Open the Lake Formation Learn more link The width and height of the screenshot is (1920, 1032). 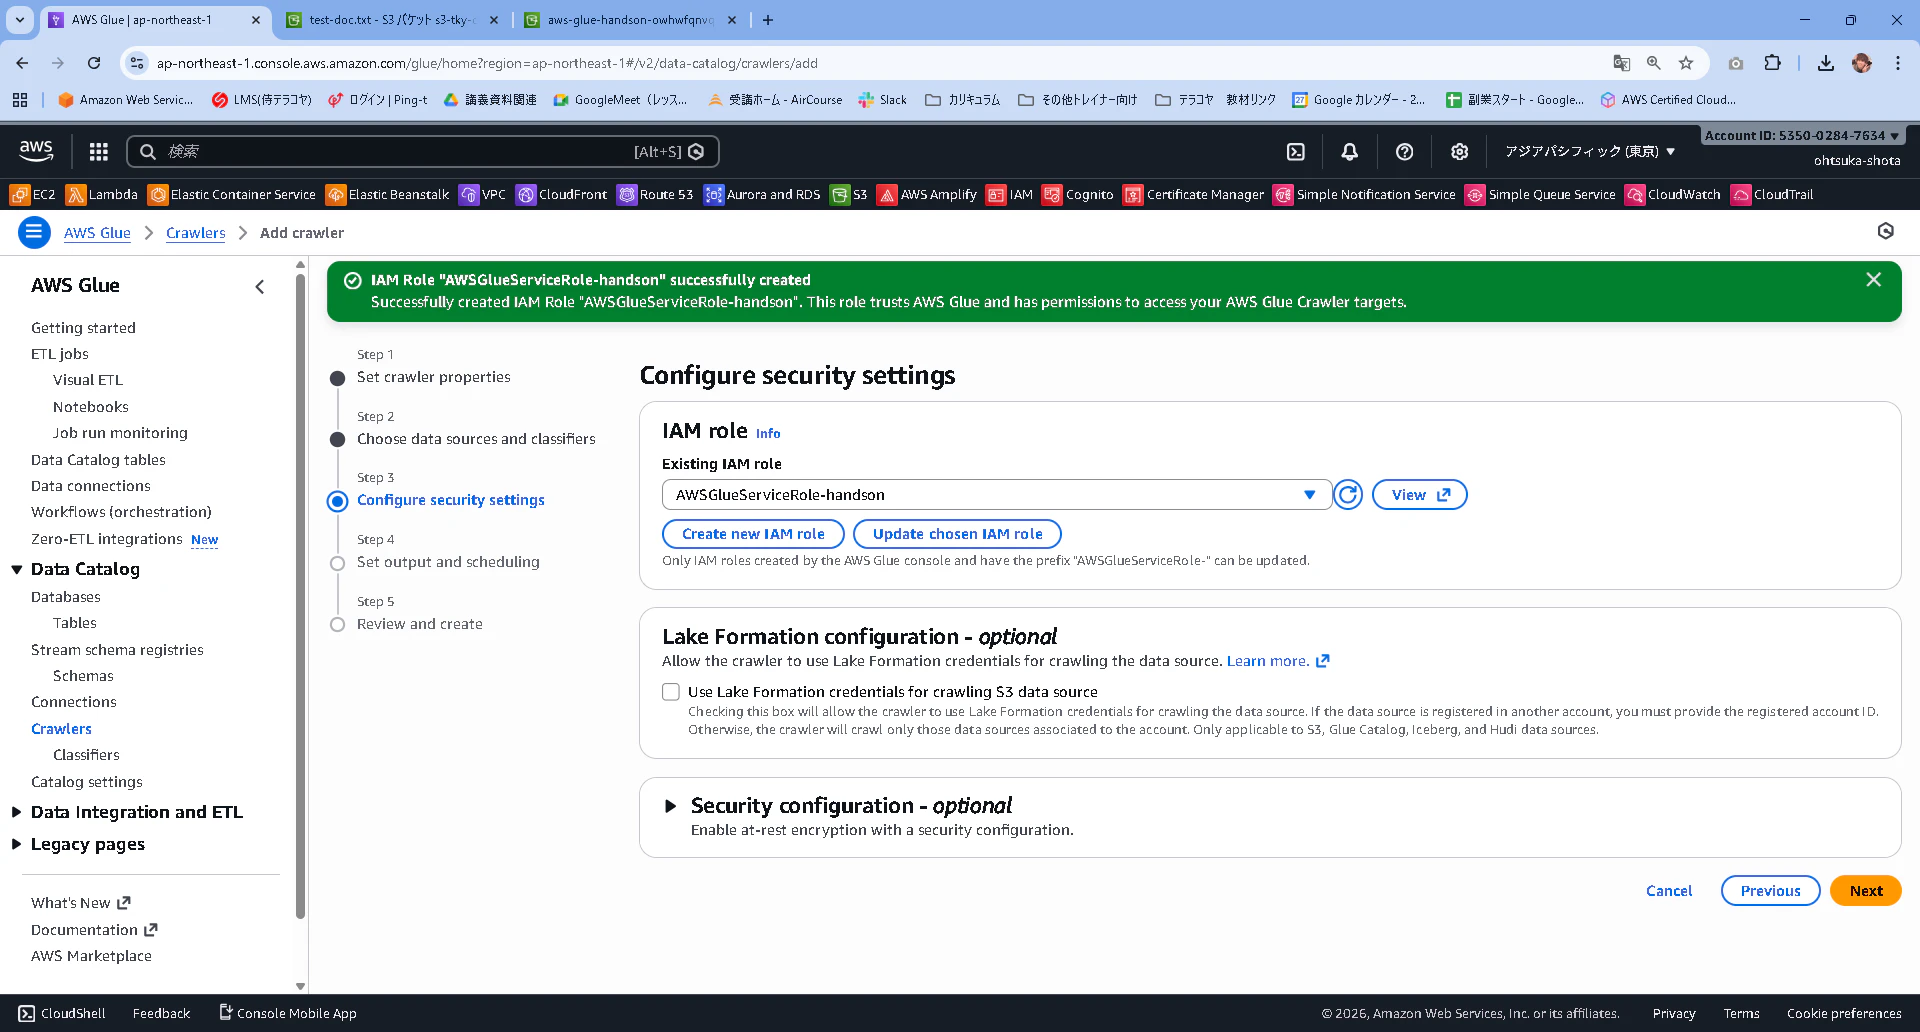pos(1278,661)
